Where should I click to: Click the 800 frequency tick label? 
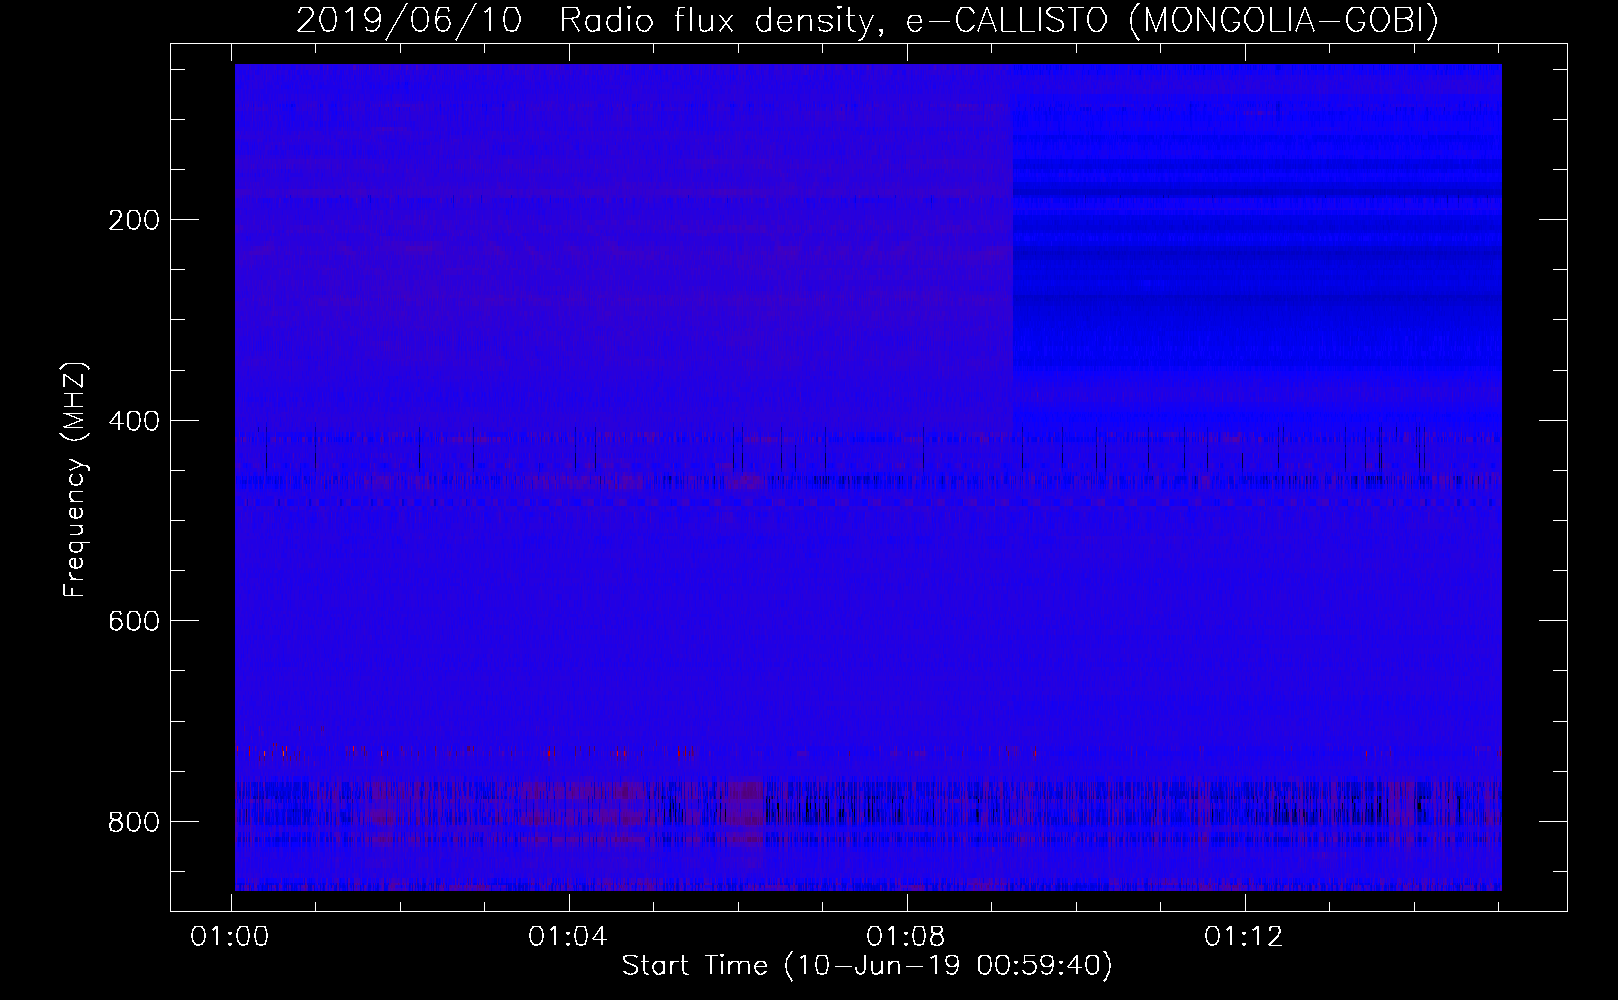(x=133, y=822)
